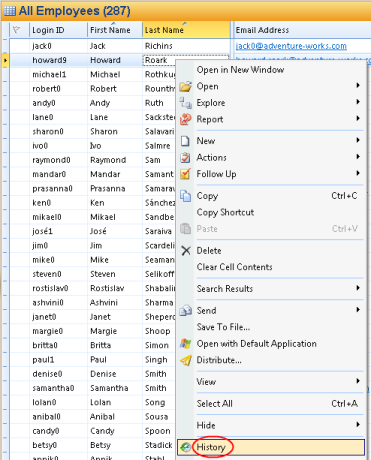Select Distribute... menu entry
The height and width of the screenshot is (460, 371).
[x=271, y=360]
